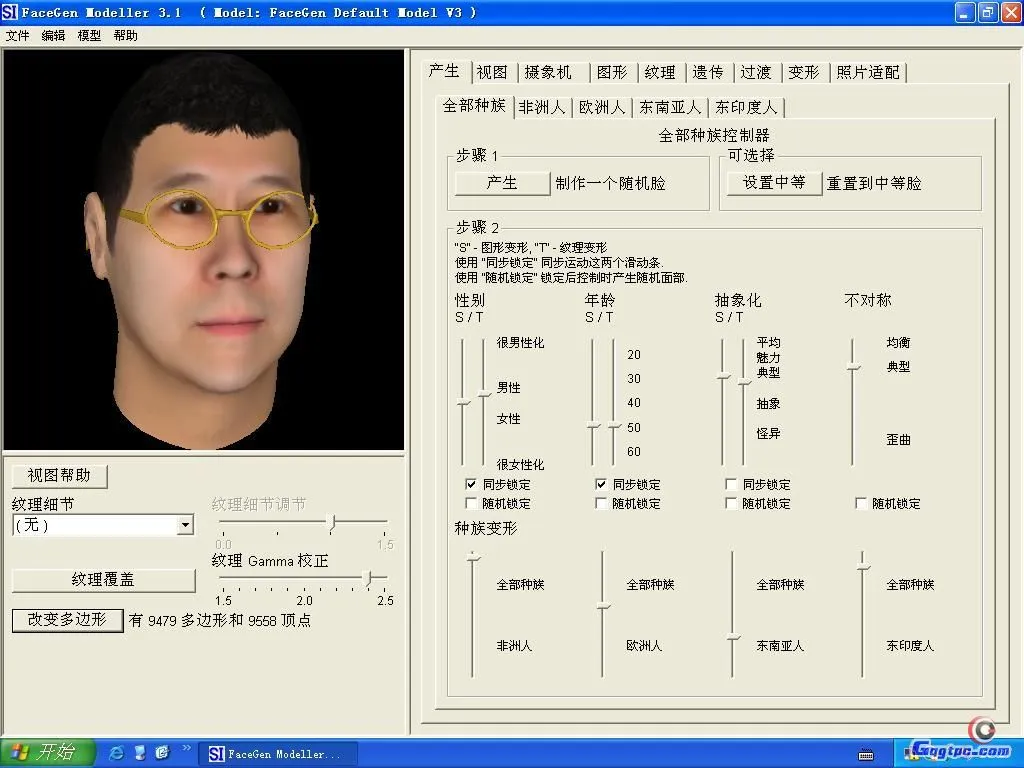This screenshot has height=768, width=1024.
Task: Open the 纹理细节 dropdown list
Action: coord(185,525)
